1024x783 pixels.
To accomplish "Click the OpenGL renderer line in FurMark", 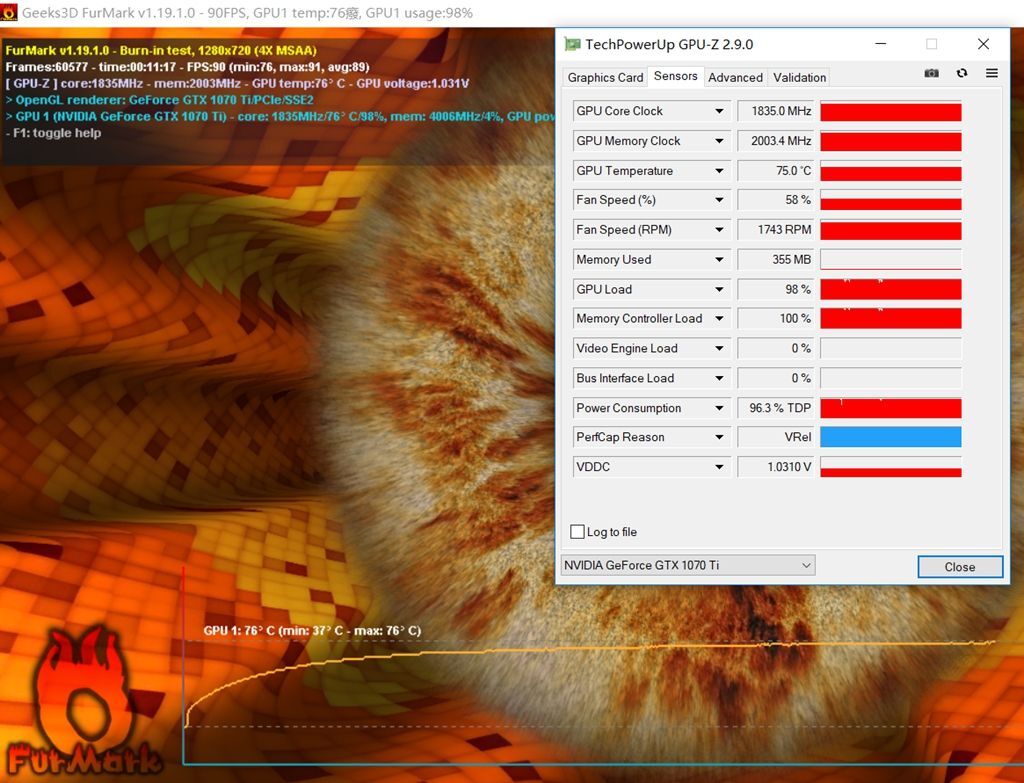I will 159,100.
